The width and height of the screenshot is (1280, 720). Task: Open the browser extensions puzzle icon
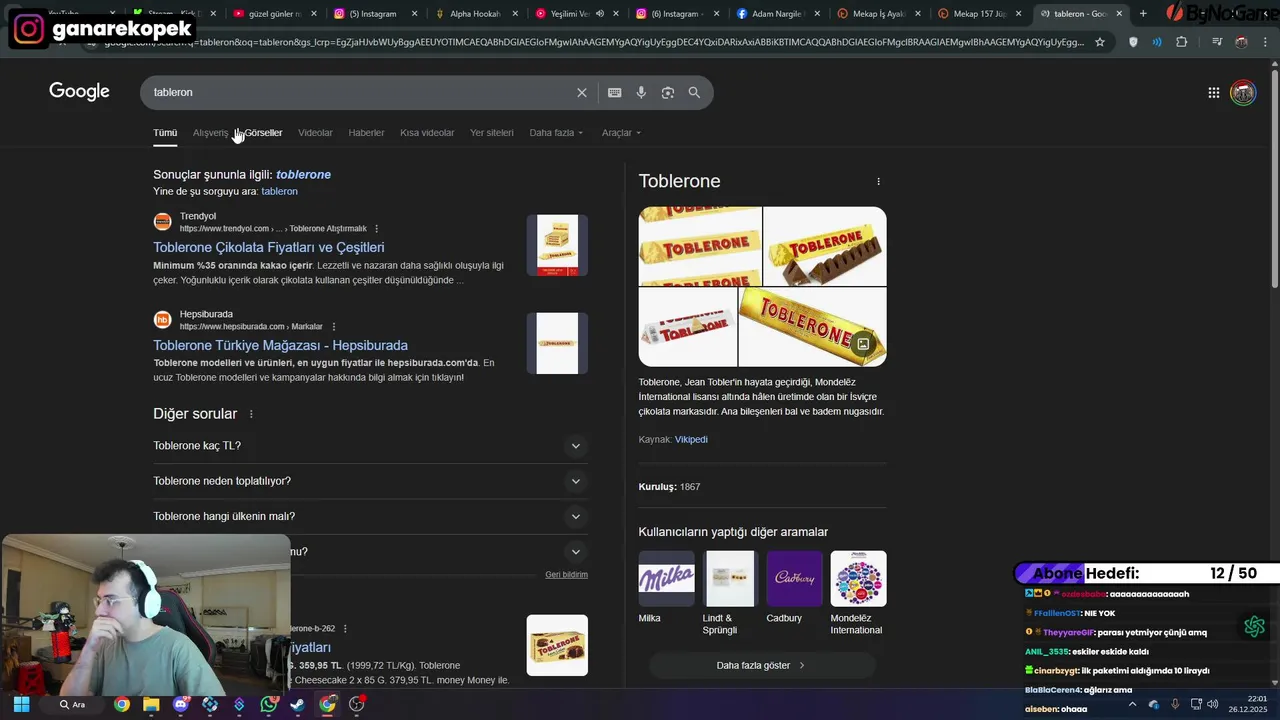tap(1182, 42)
